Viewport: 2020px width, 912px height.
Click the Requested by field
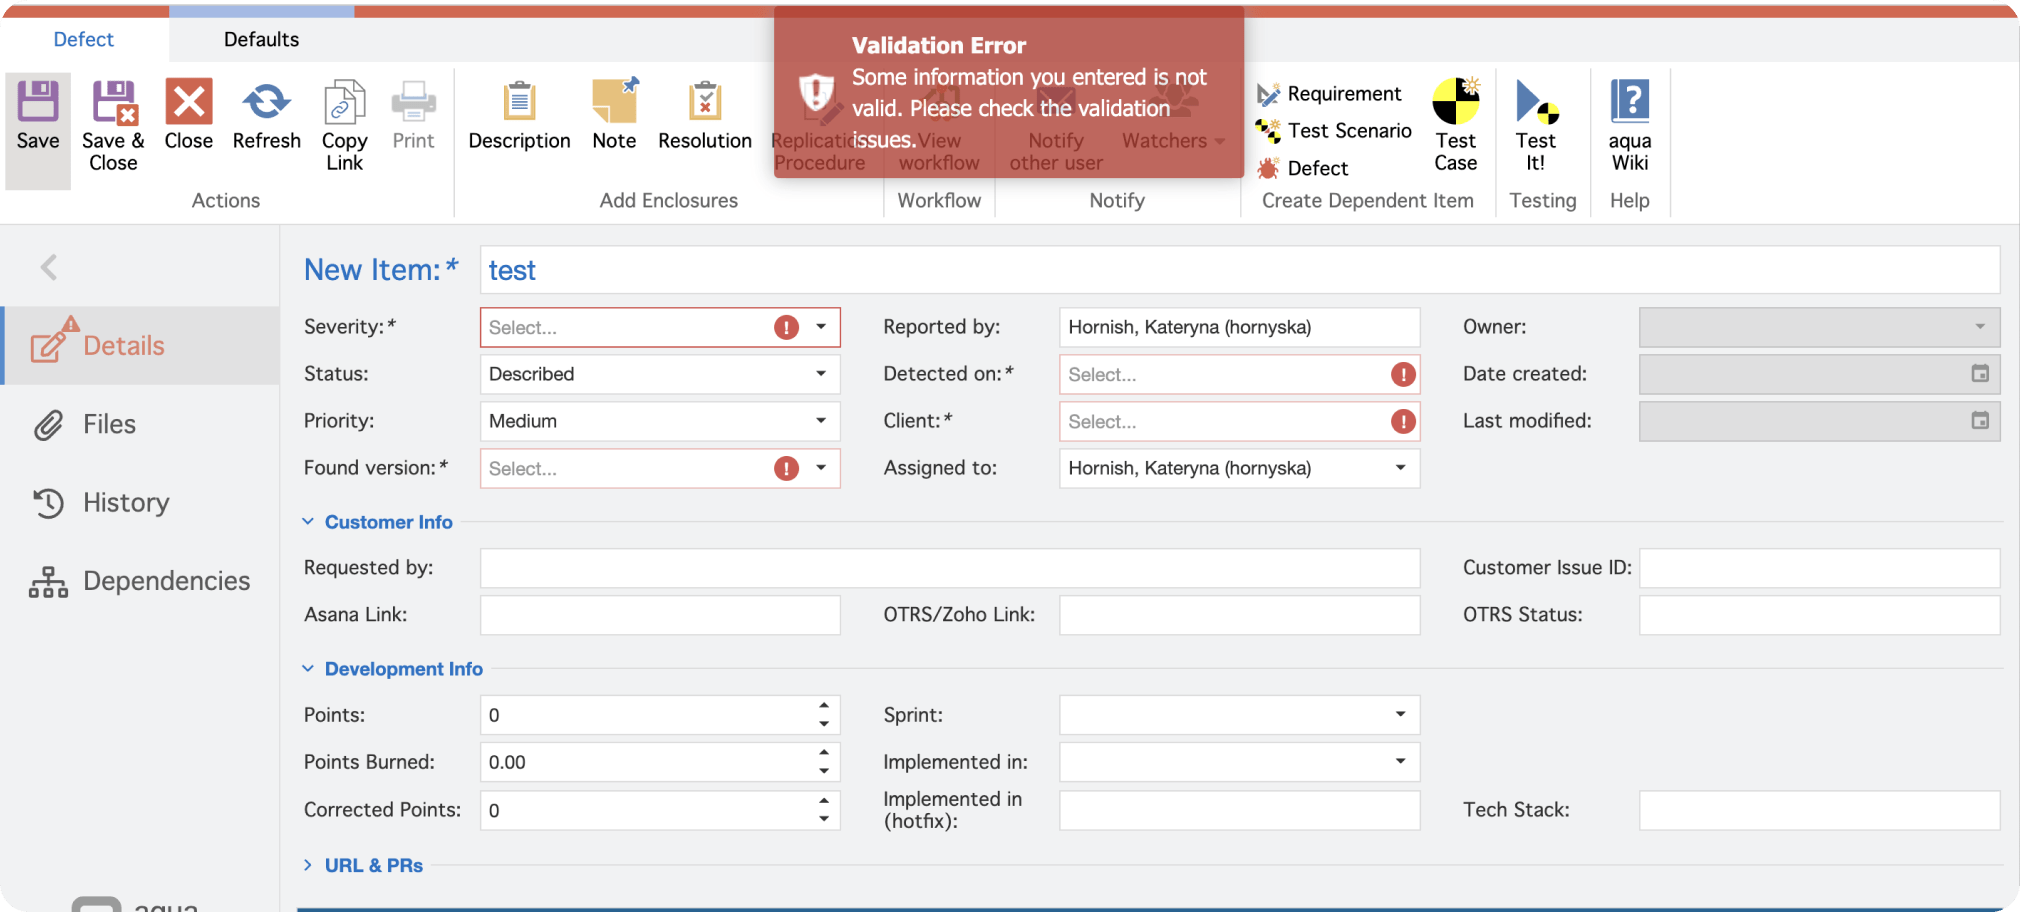click(950, 568)
